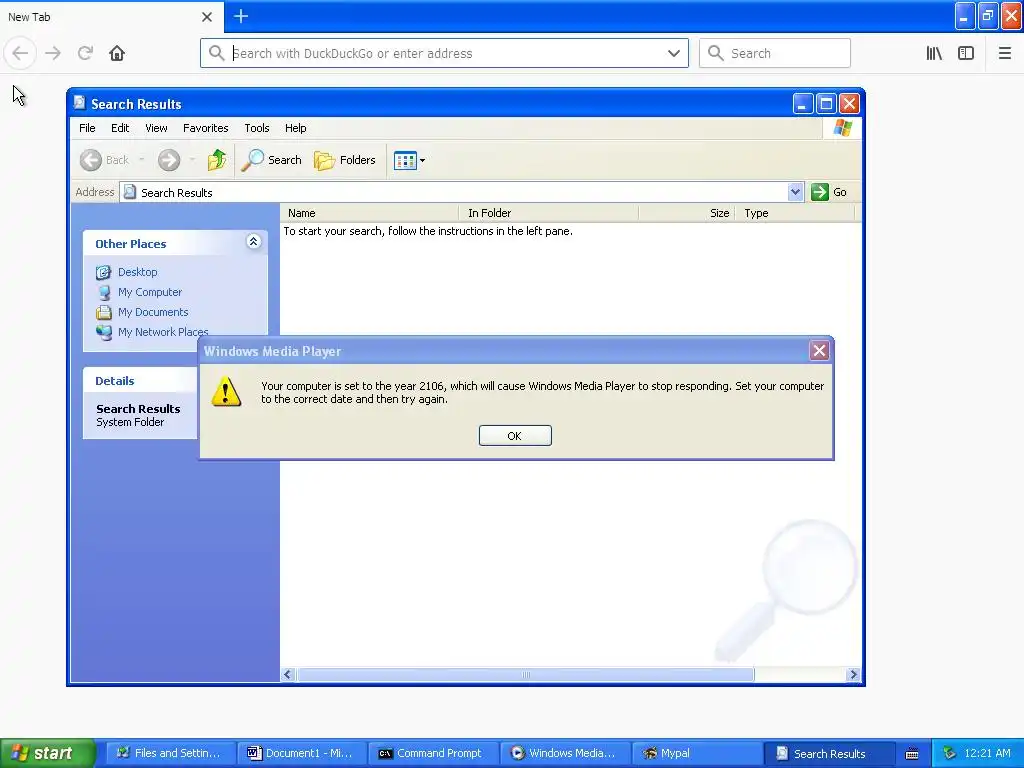The width and height of the screenshot is (1024, 768).
Task: Click the on-screen keyboard taskbar icon
Action: tap(912, 754)
